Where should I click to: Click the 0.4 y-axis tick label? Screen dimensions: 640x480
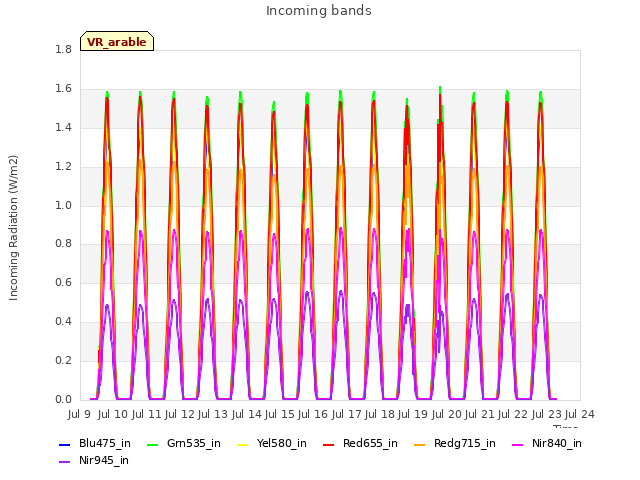point(63,321)
